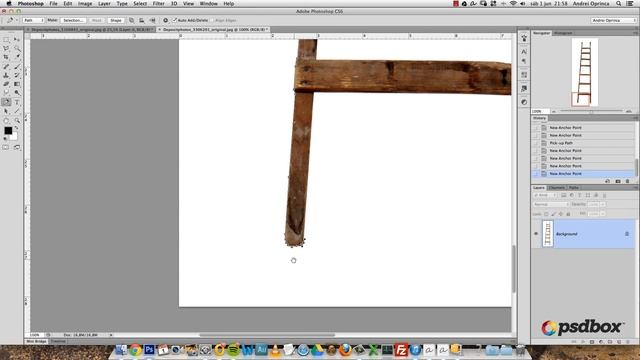Select the Hand tool
640x360 pixels.
click(x=6, y=120)
